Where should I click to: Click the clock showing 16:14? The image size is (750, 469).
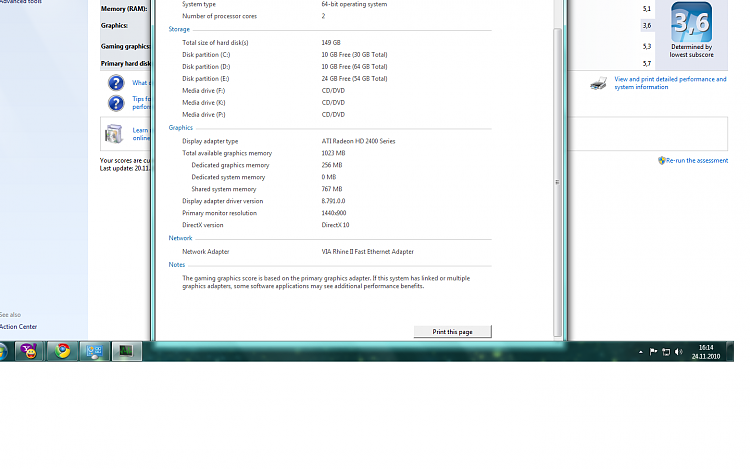pyautogui.click(x=706, y=352)
